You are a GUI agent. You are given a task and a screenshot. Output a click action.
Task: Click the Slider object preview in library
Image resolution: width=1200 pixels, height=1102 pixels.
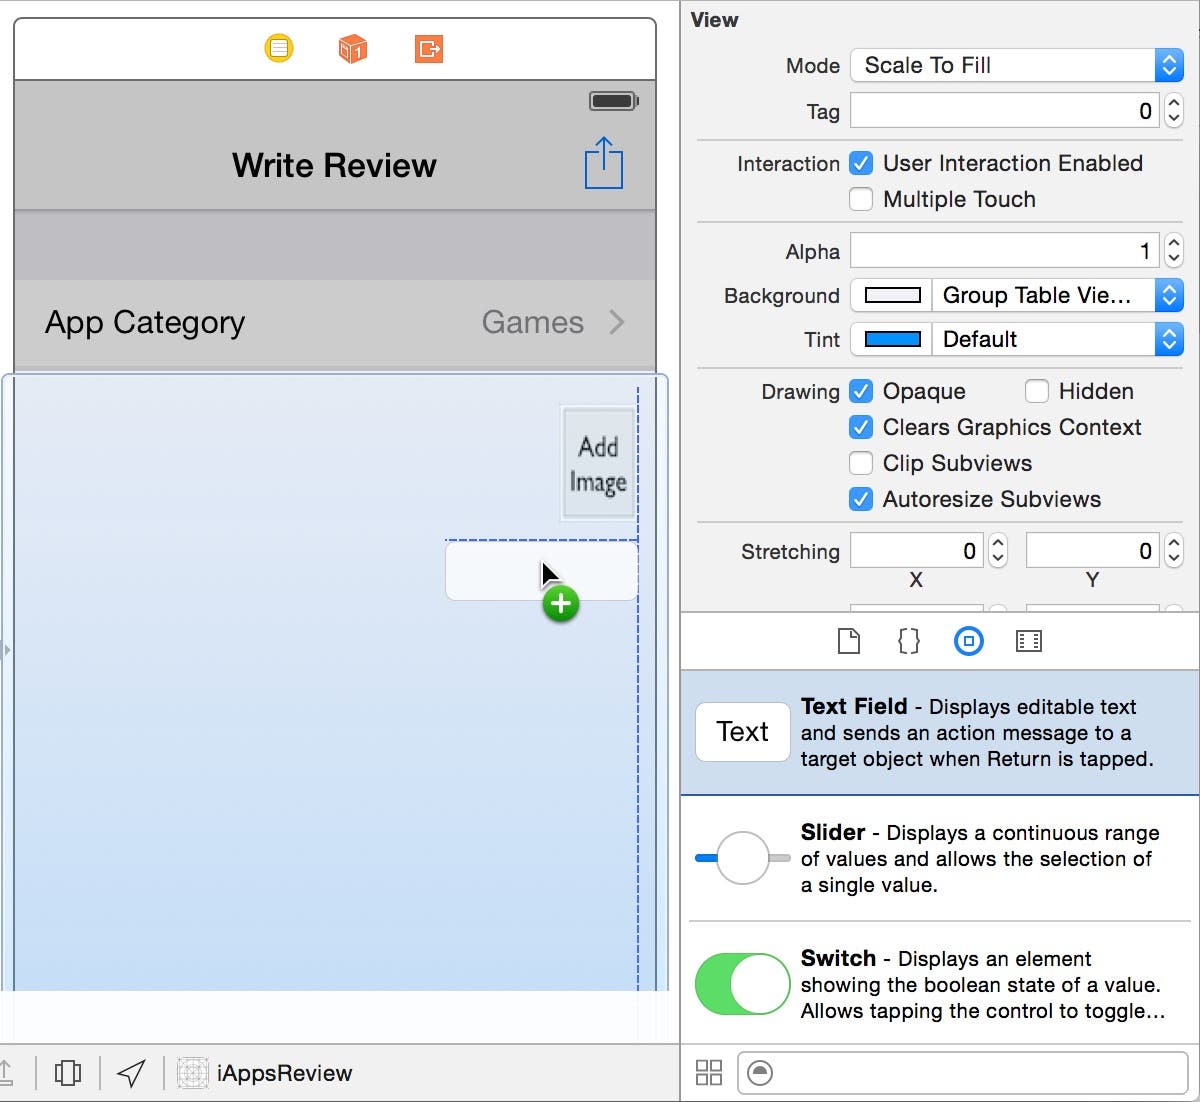tap(742, 858)
